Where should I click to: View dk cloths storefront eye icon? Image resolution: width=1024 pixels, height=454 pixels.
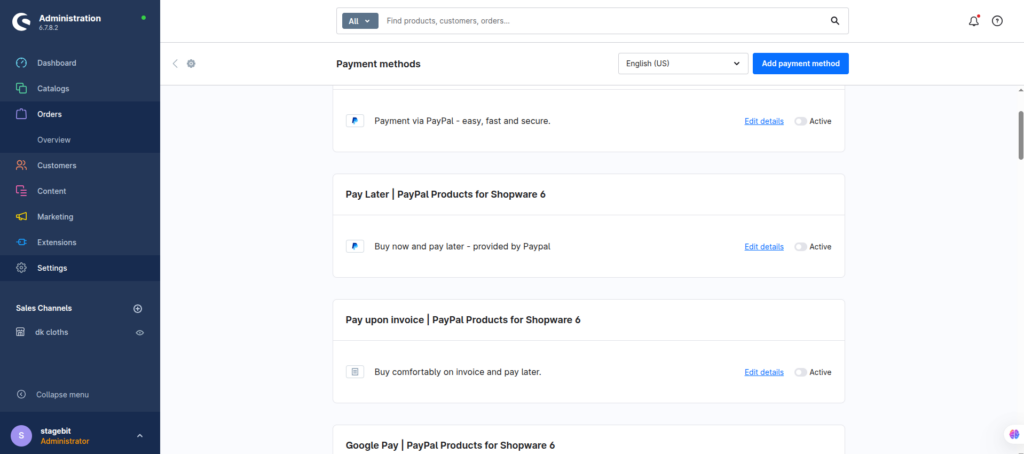point(139,332)
